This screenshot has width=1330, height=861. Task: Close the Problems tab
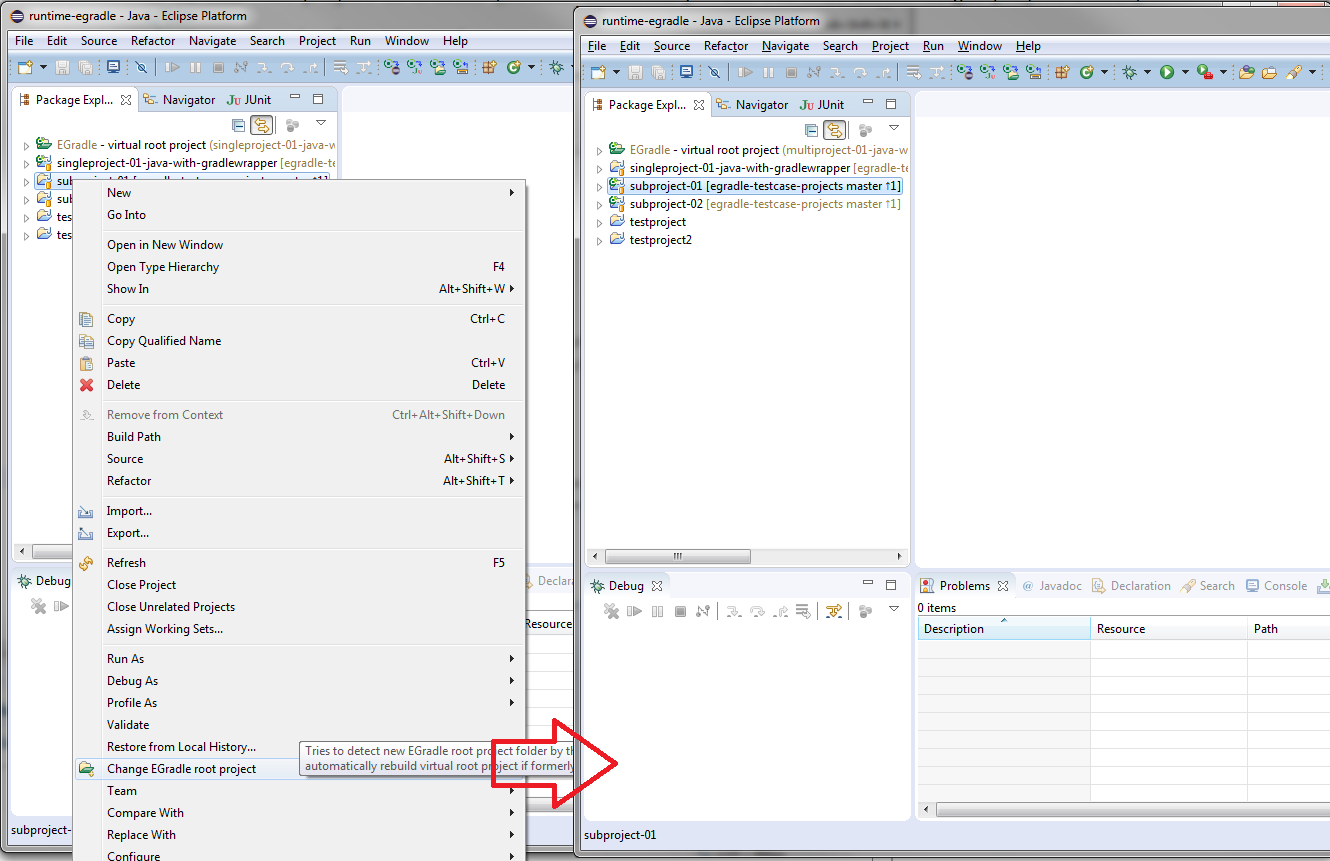tap(1003, 586)
